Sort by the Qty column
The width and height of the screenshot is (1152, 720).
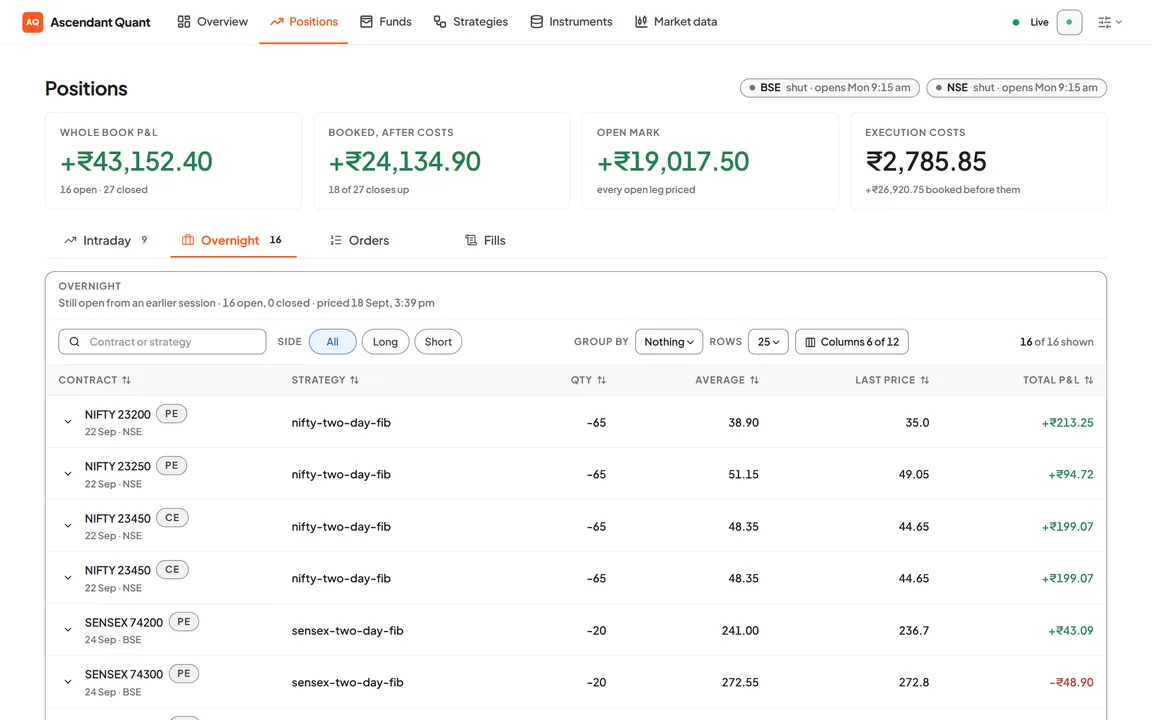point(588,380)
